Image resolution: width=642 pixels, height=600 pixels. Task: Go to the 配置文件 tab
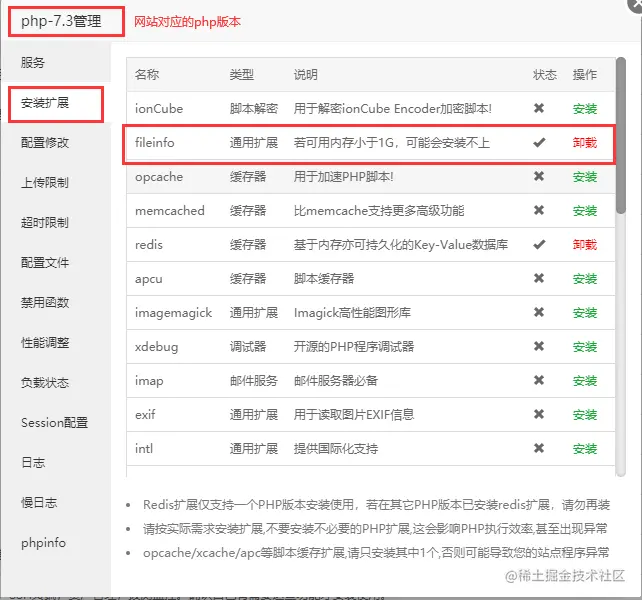tap(56, 263)
